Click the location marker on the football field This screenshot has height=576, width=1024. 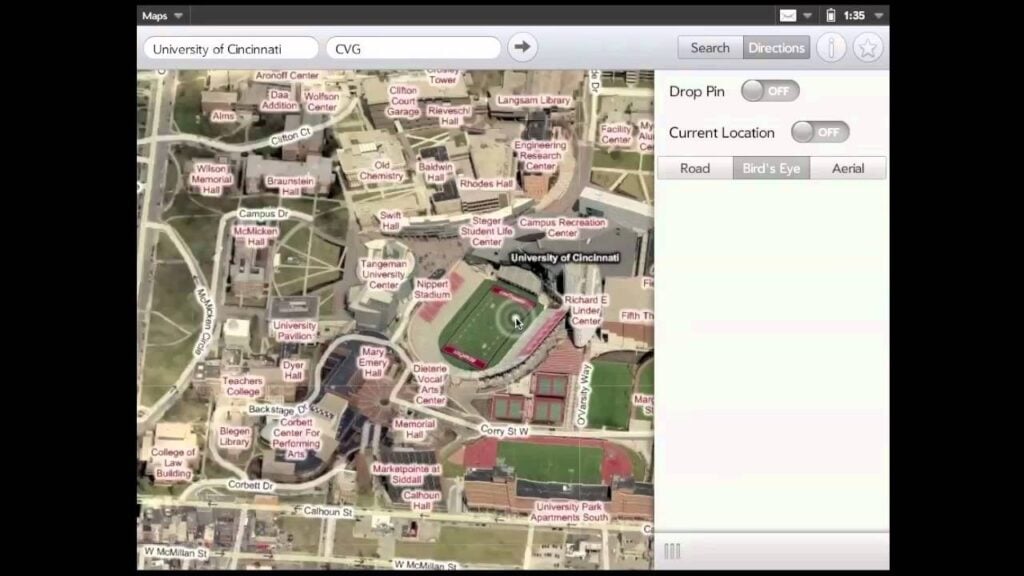516,320
